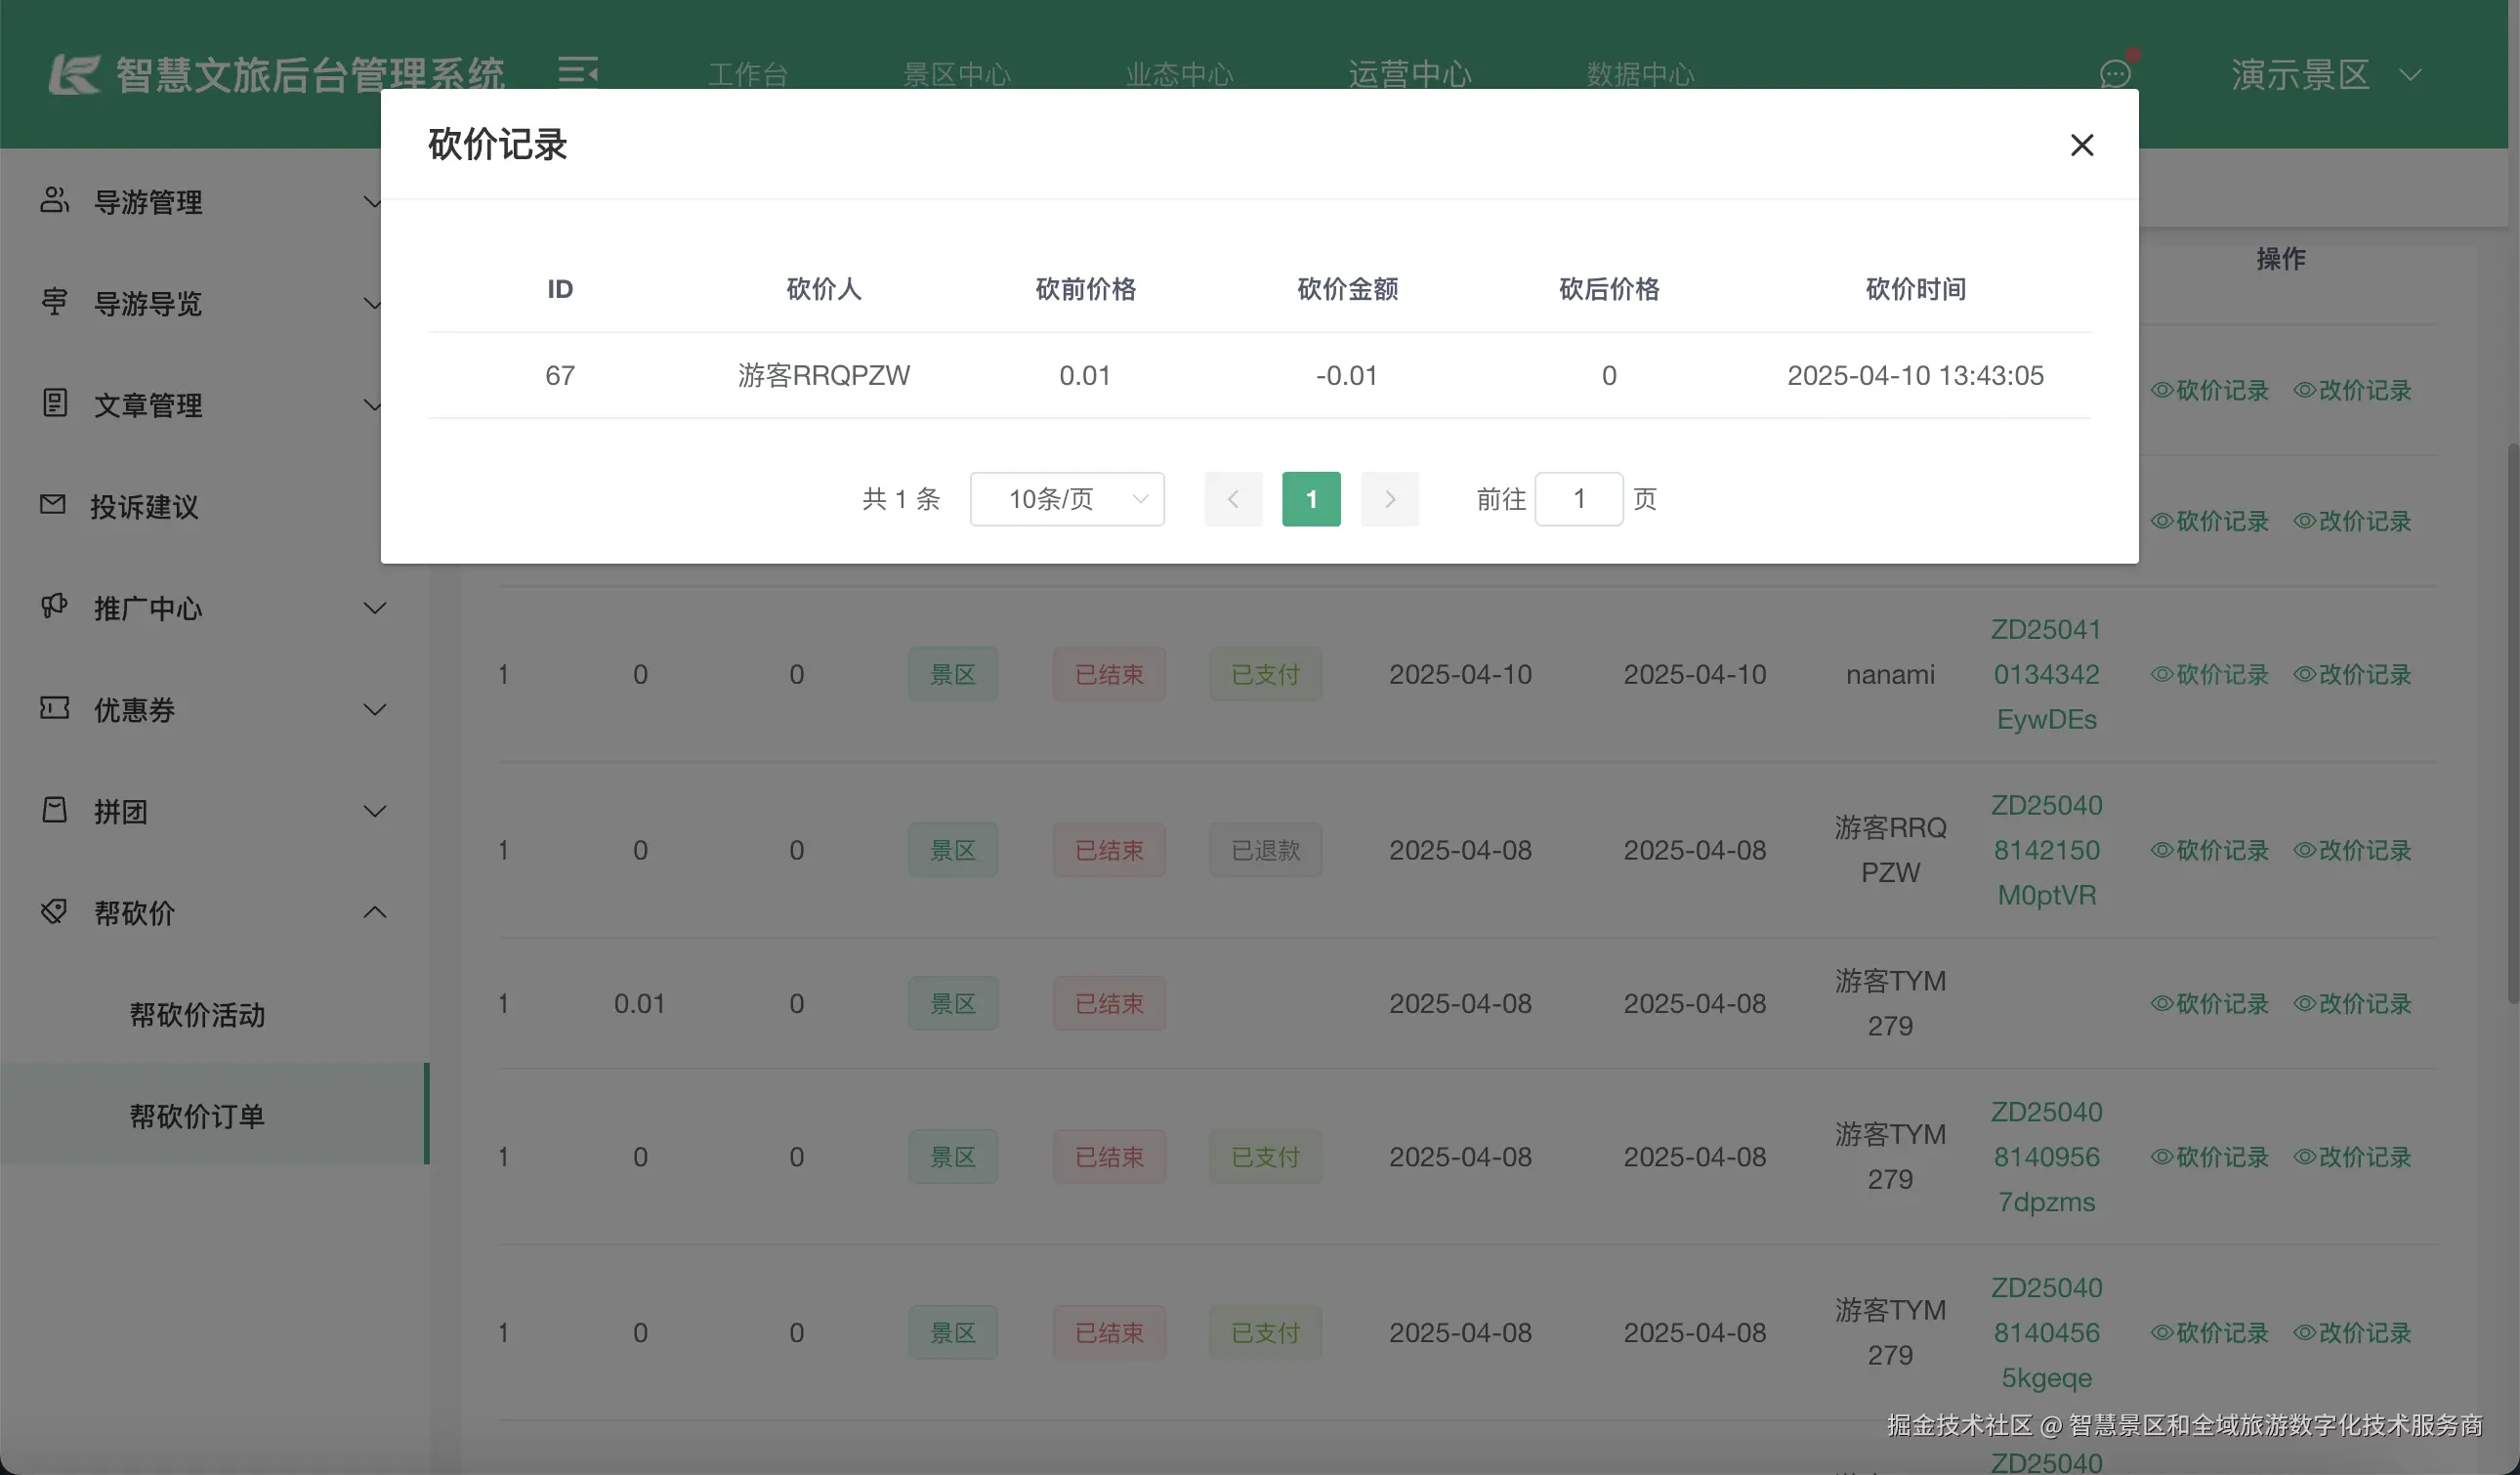The height and width of the screenshot is (1475, 2520).
Task: Select the 导游管理 sidebar icon
Action: 55,201
